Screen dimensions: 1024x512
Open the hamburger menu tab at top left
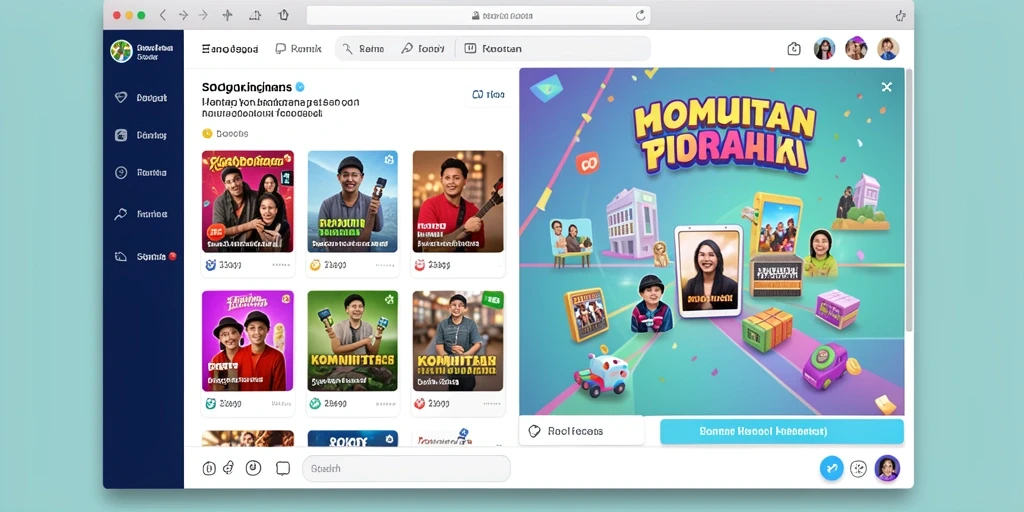(x=230, y=48)
